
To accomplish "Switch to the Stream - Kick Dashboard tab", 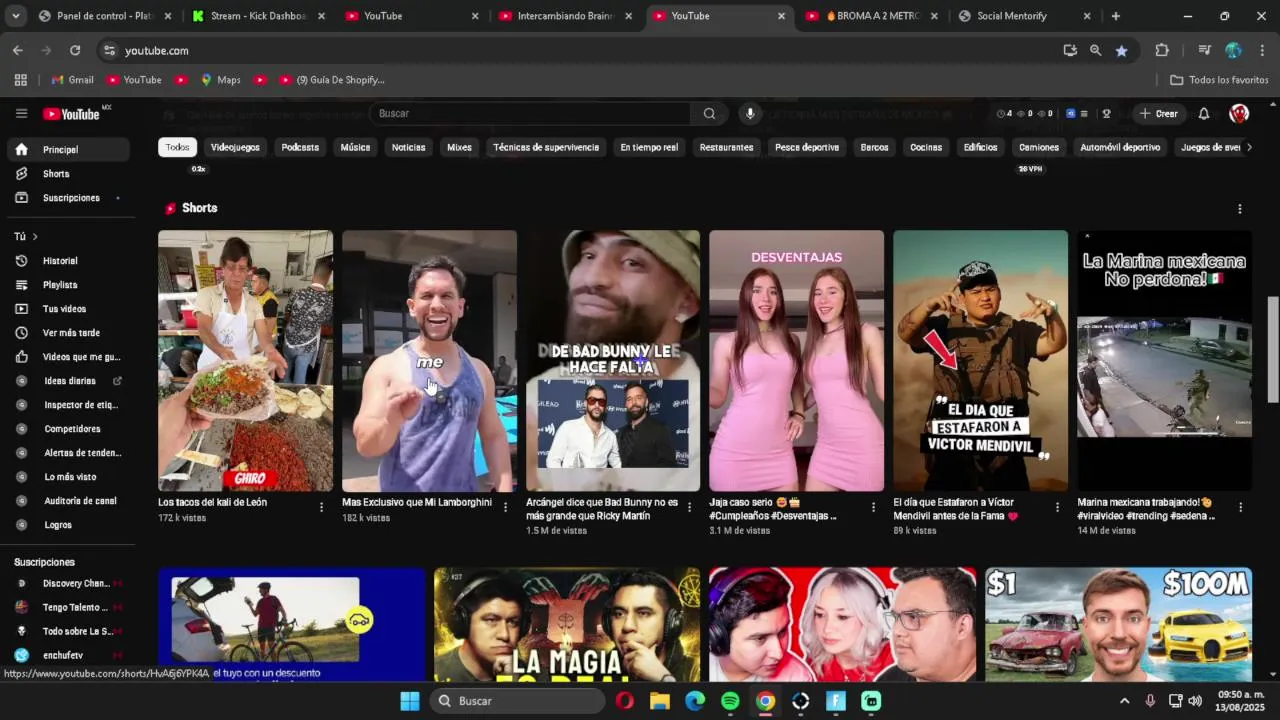I will point(258,16).
